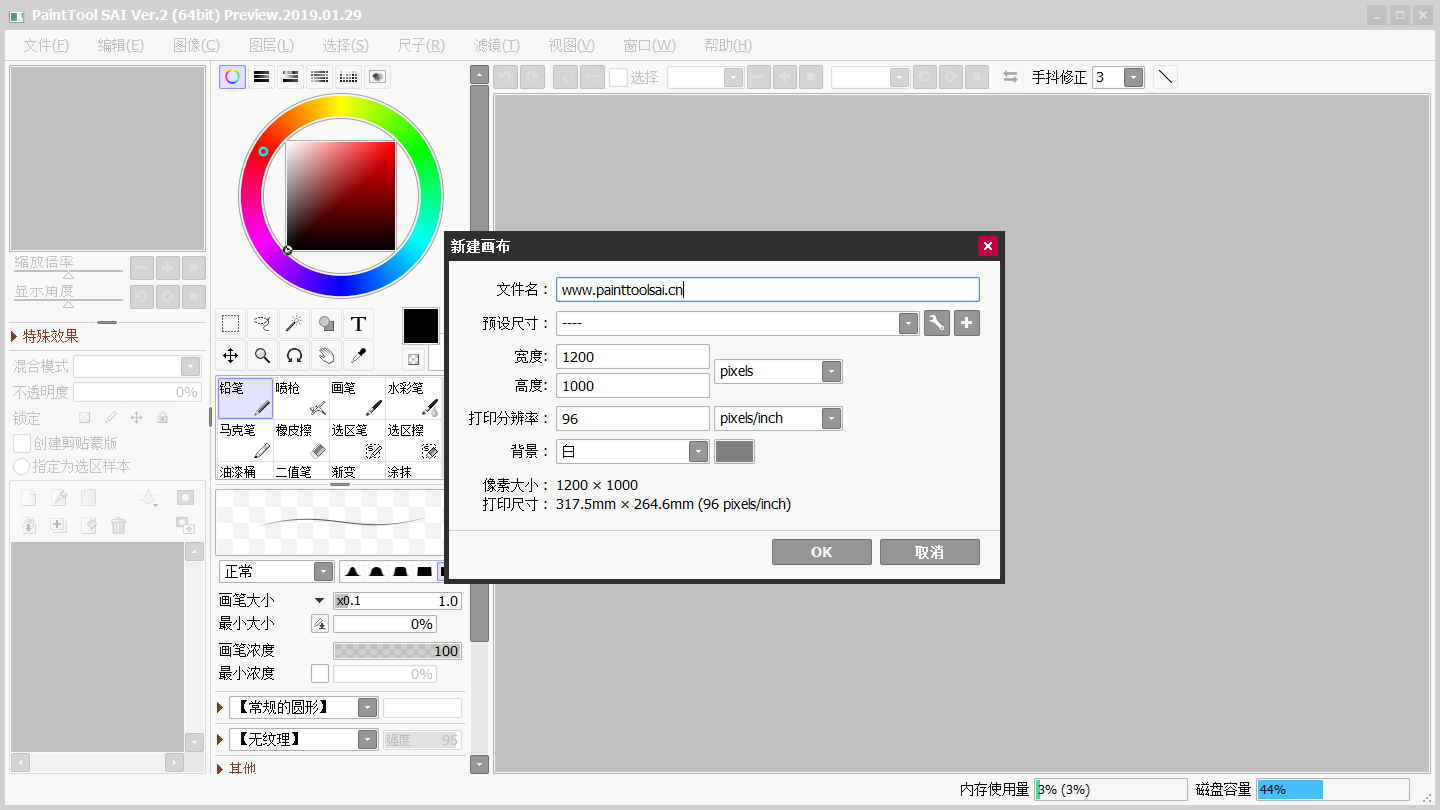
Task: Confirm new canvas with OK button
Action: pos(821,552)
